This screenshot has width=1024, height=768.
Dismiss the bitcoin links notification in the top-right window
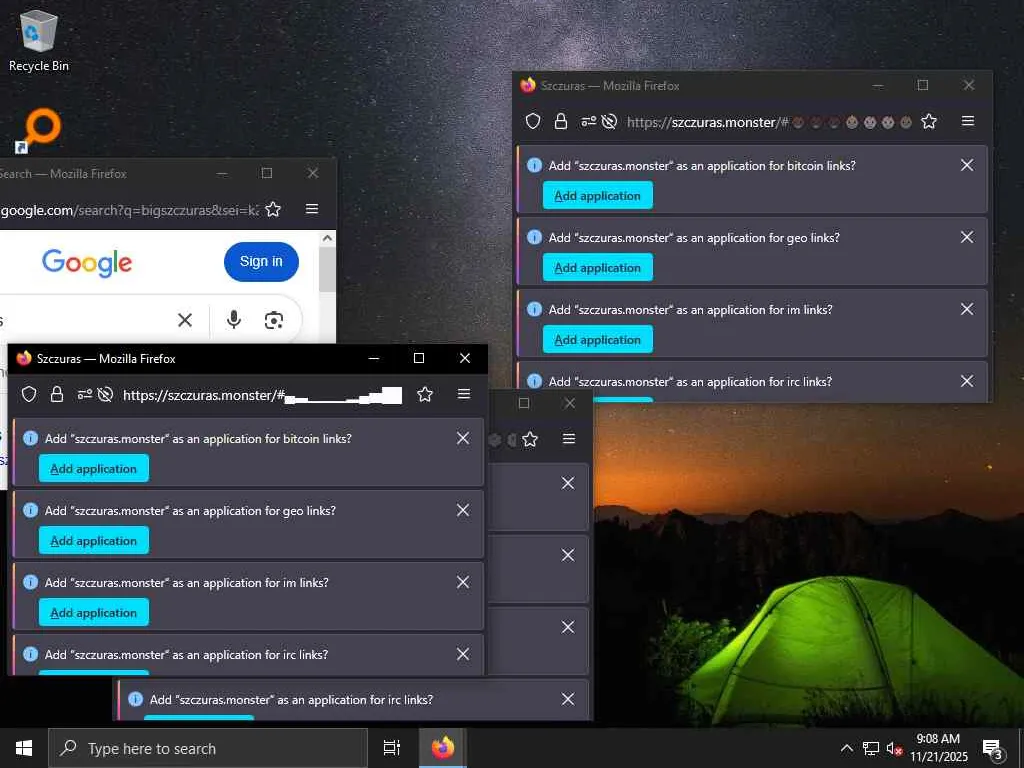(967, 165)
